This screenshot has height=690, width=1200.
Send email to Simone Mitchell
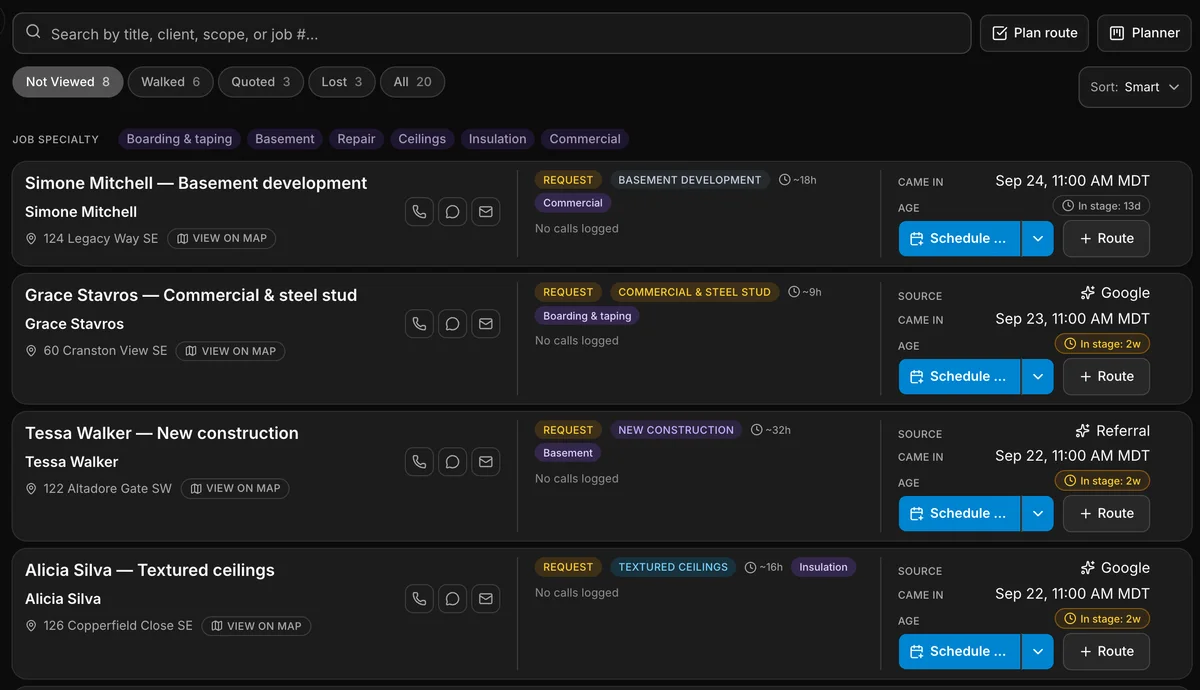(485, 212)
